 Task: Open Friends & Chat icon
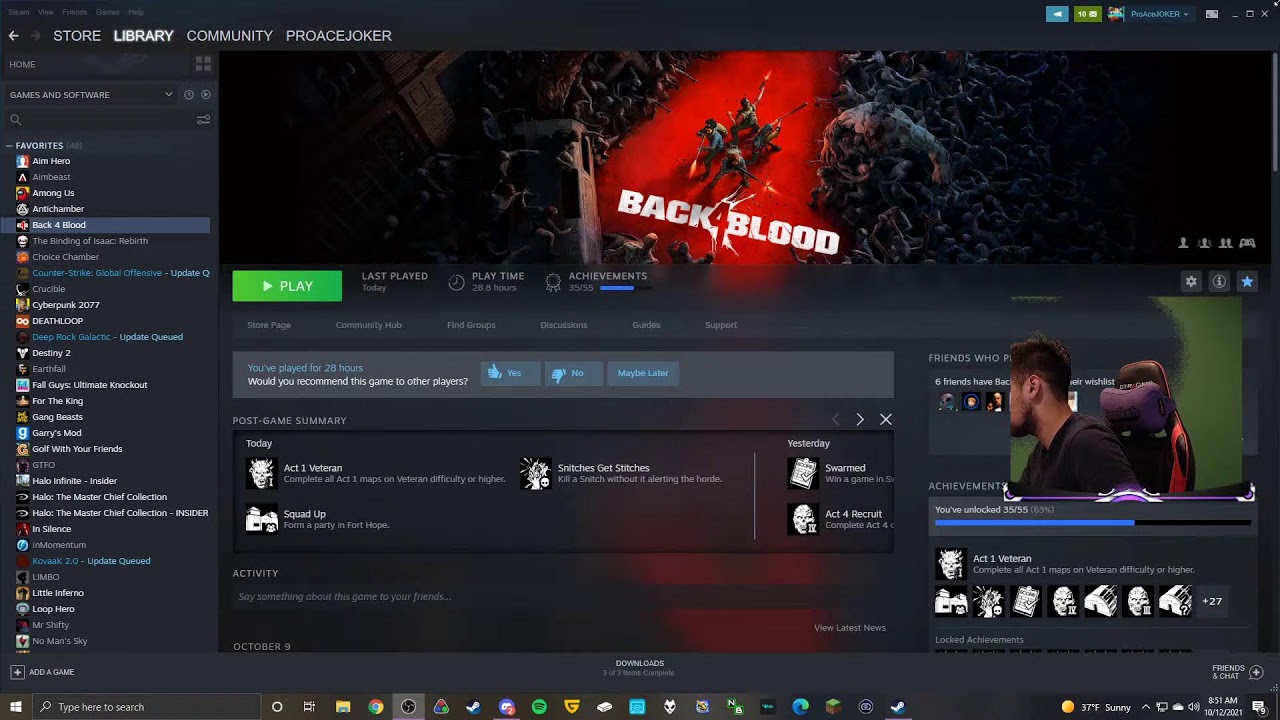coord(1257,672)
